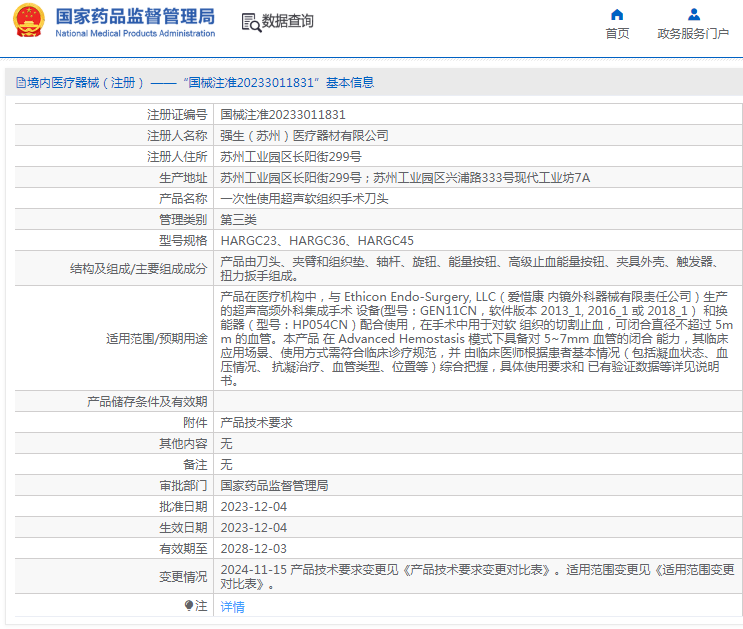
Task: Click 国家药品监督管理局 site title
Action: tap(136, 17)
